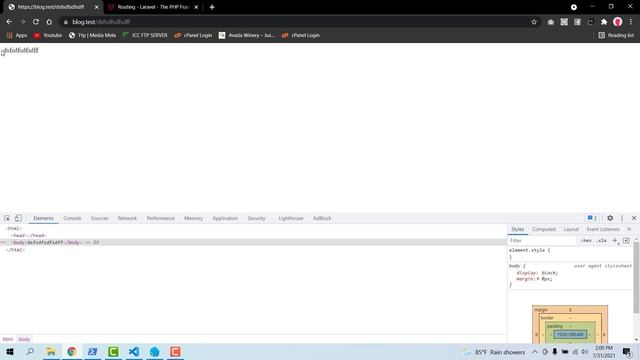Expand the margin shorthand property arrow

[x=538, y=279]
